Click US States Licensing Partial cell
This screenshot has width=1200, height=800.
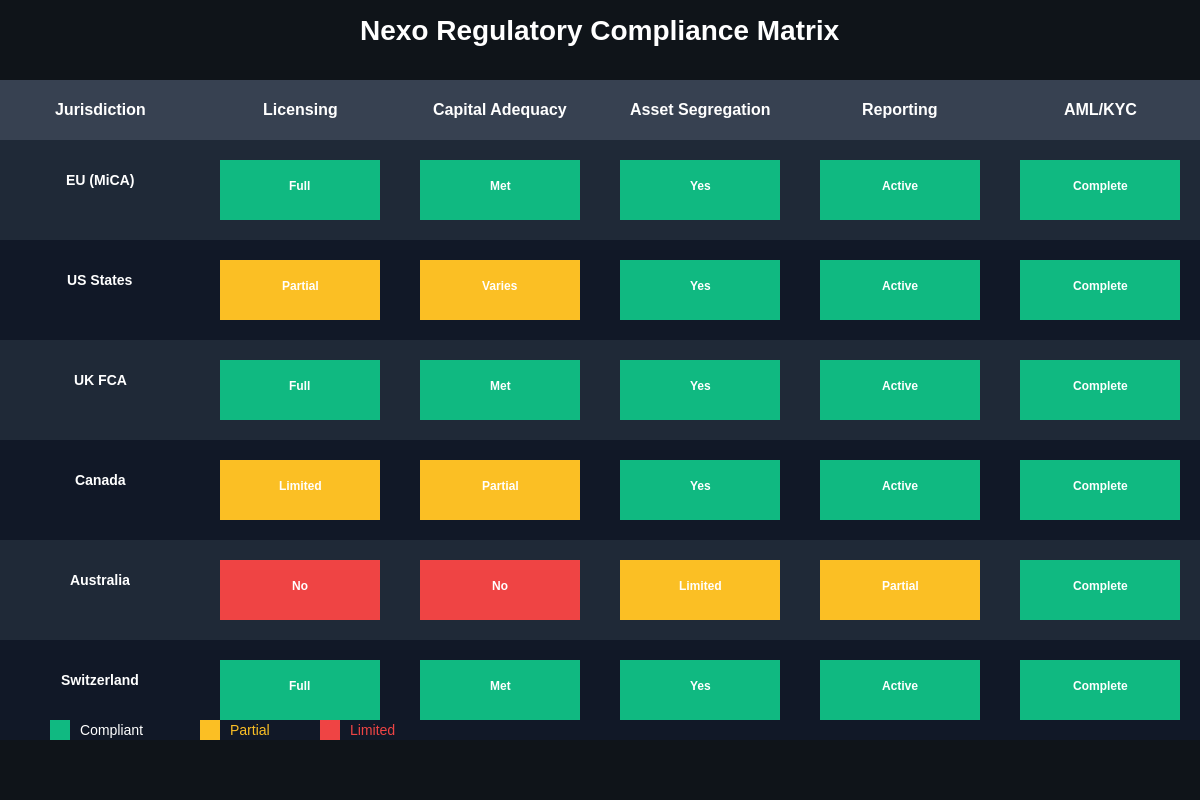pyautogui.click(x=300, y=290)
